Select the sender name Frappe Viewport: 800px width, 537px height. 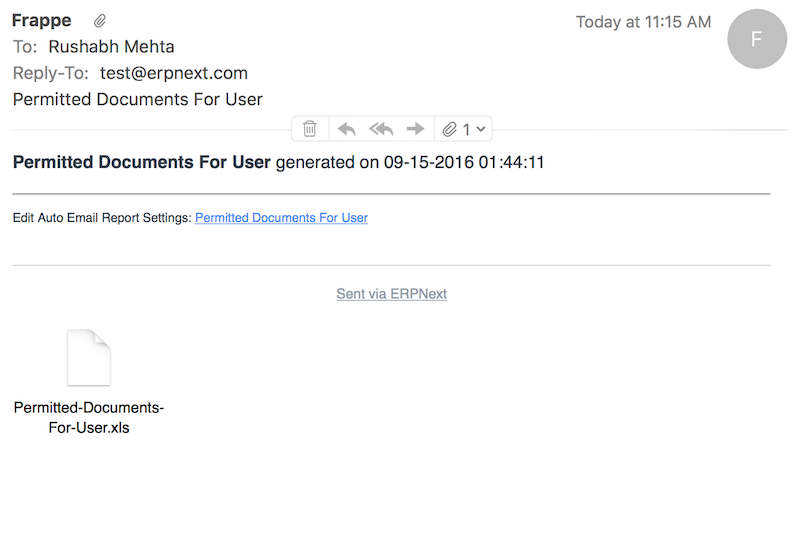41,21
